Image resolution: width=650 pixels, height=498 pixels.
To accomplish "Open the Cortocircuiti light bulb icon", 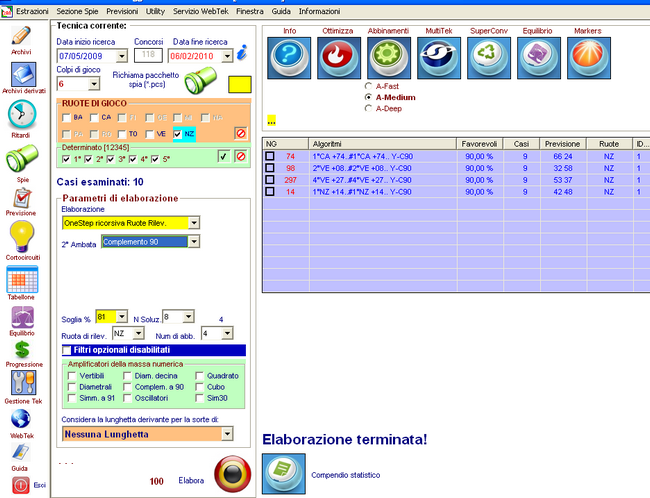I will click(x=22, y=236).
